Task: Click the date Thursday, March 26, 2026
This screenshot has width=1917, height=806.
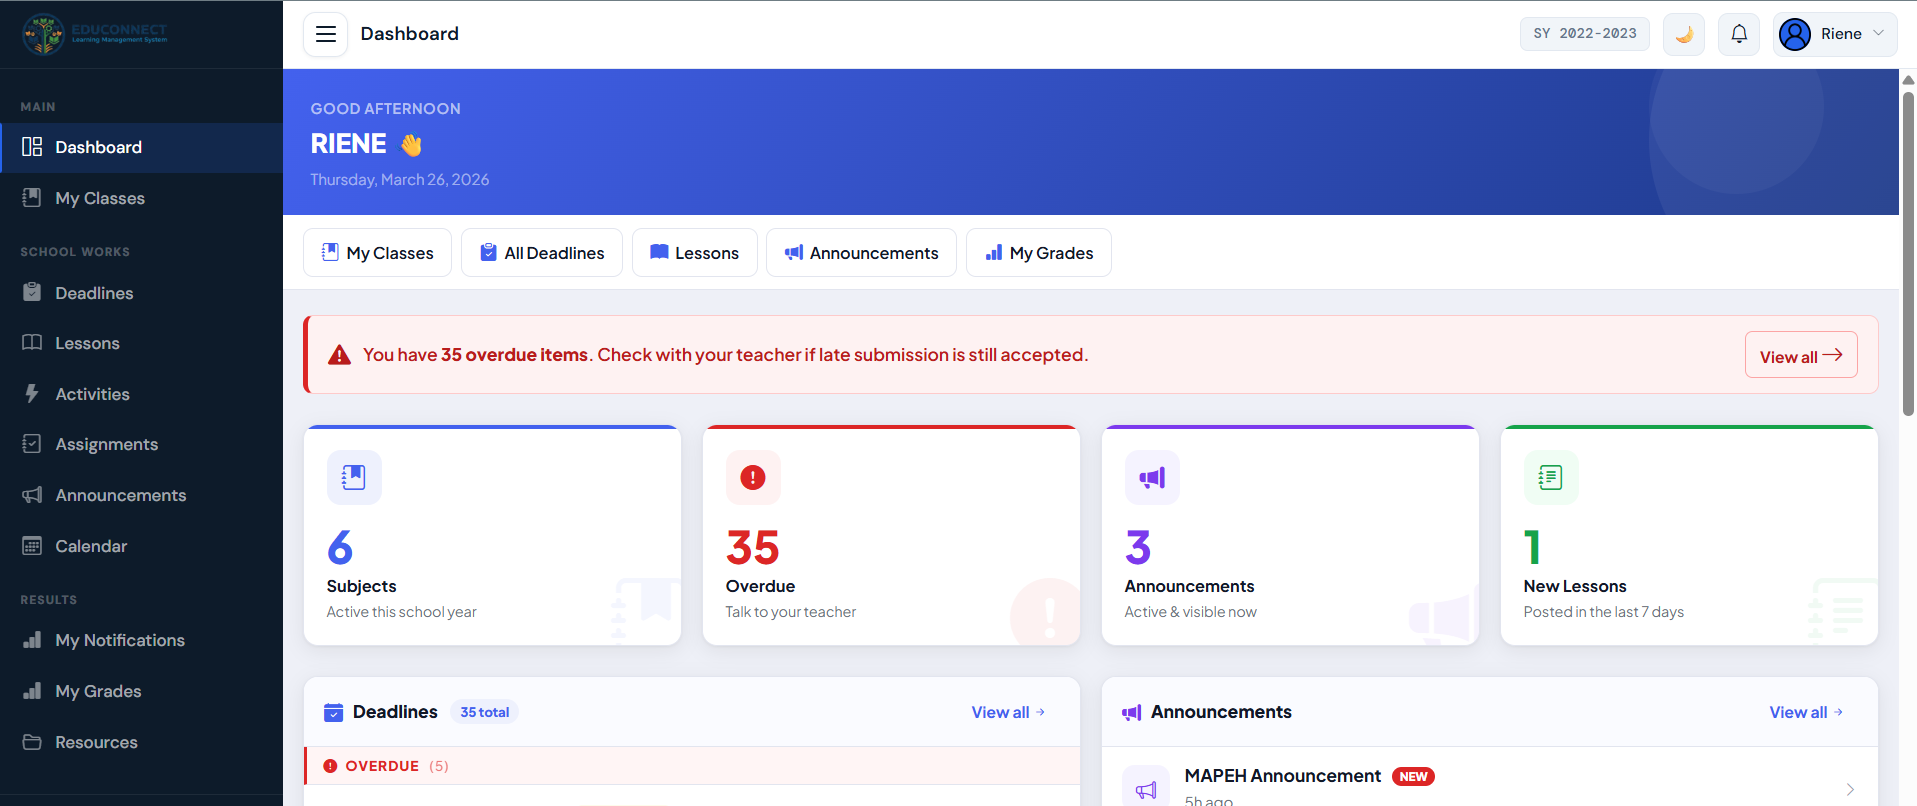Action: pos(400,180)
